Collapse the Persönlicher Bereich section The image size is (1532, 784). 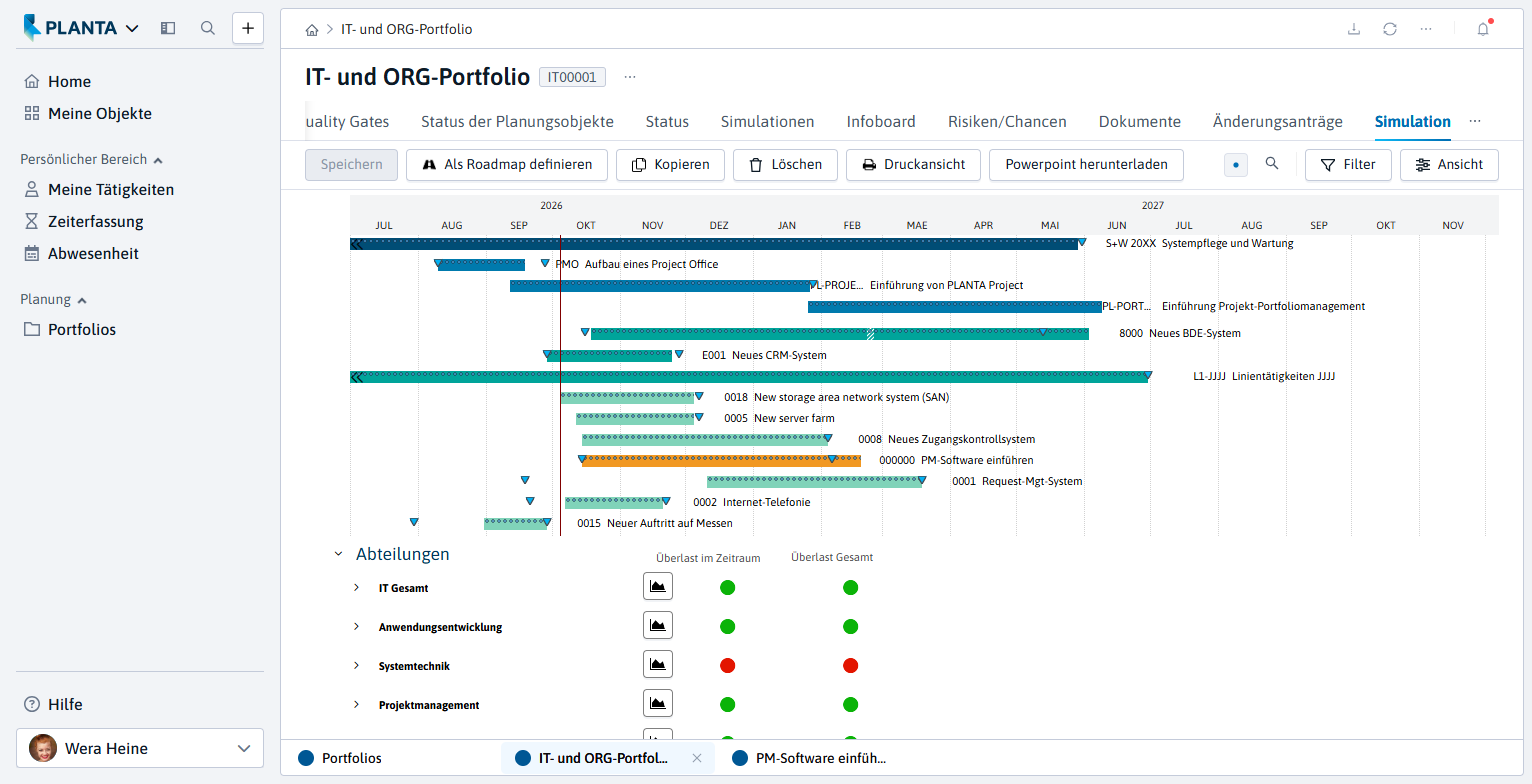tap(158, 159)
